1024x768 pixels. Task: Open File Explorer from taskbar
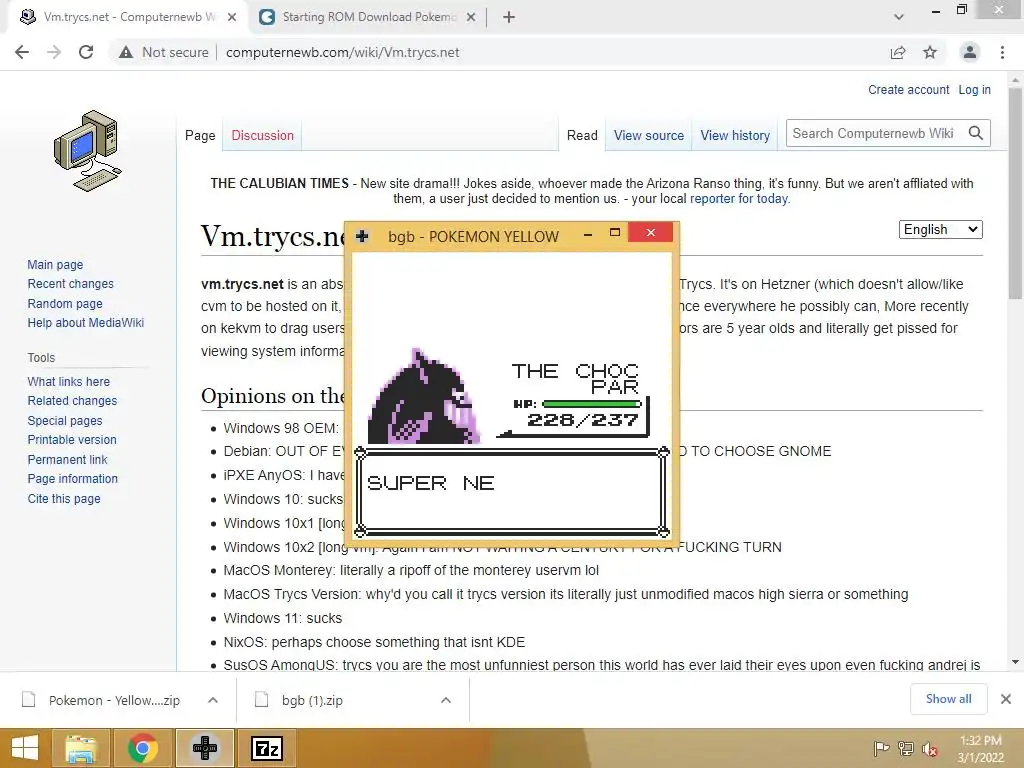82,748
